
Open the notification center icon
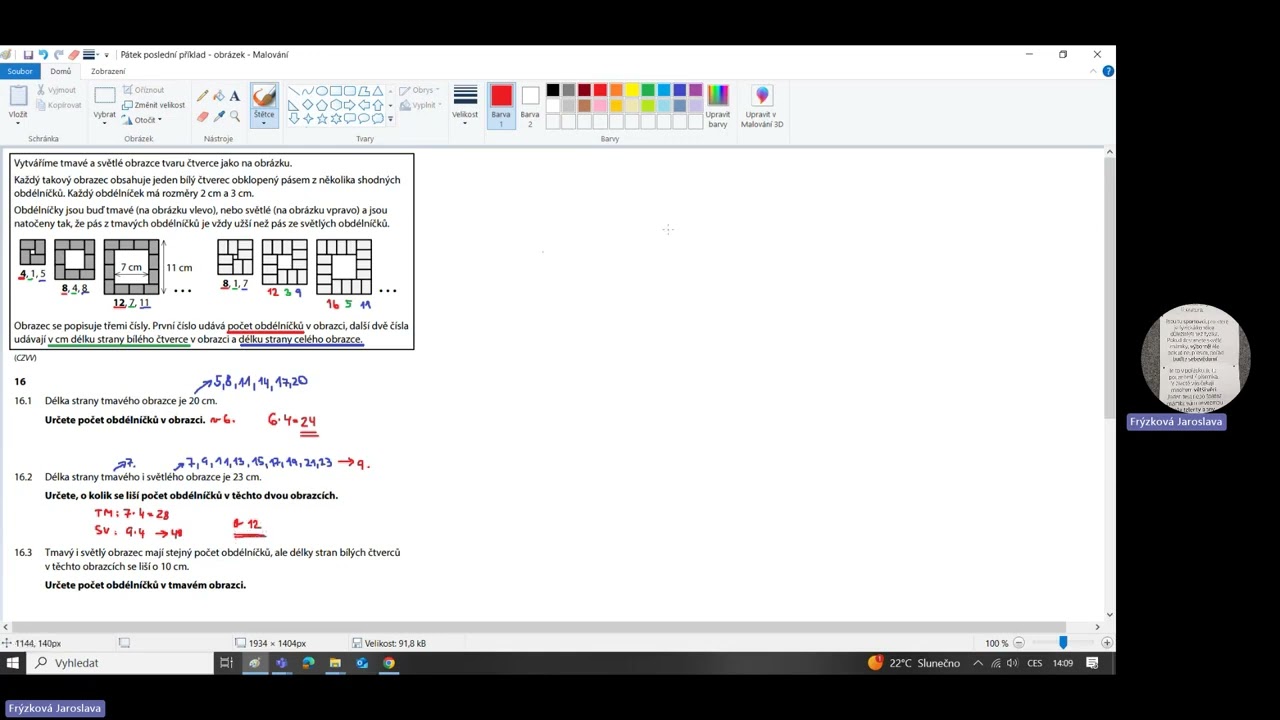pos(1092,663)
